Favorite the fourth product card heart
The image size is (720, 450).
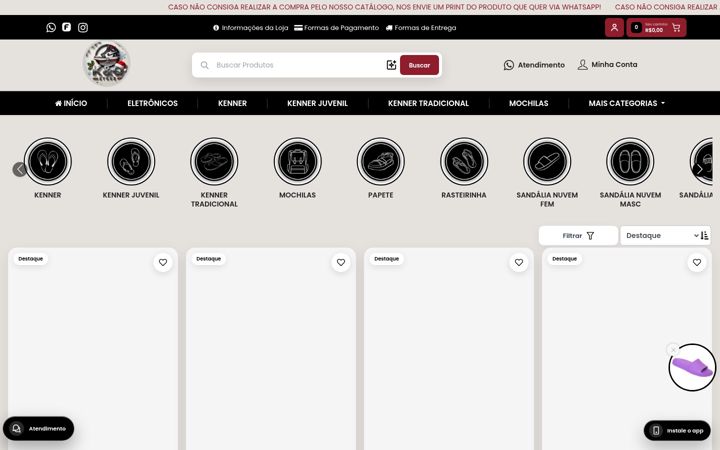coord(697,262)
